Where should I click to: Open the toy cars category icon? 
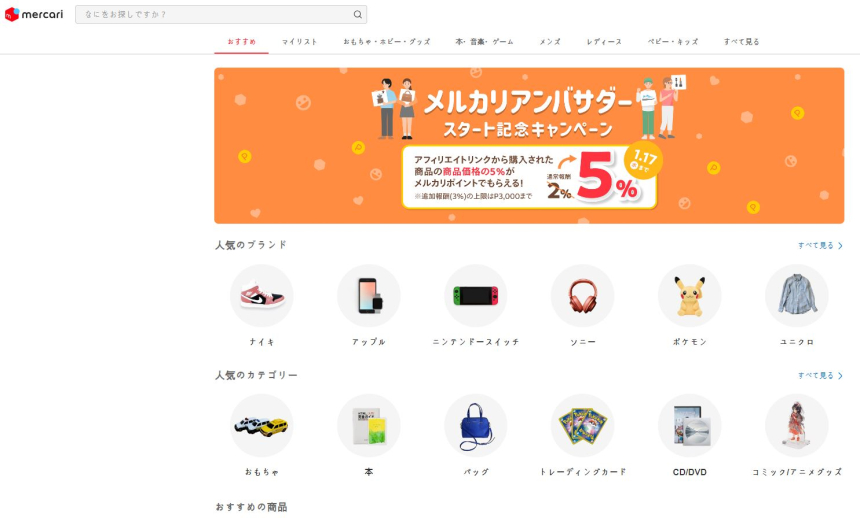pyautogui.click(x=262, y=426)
